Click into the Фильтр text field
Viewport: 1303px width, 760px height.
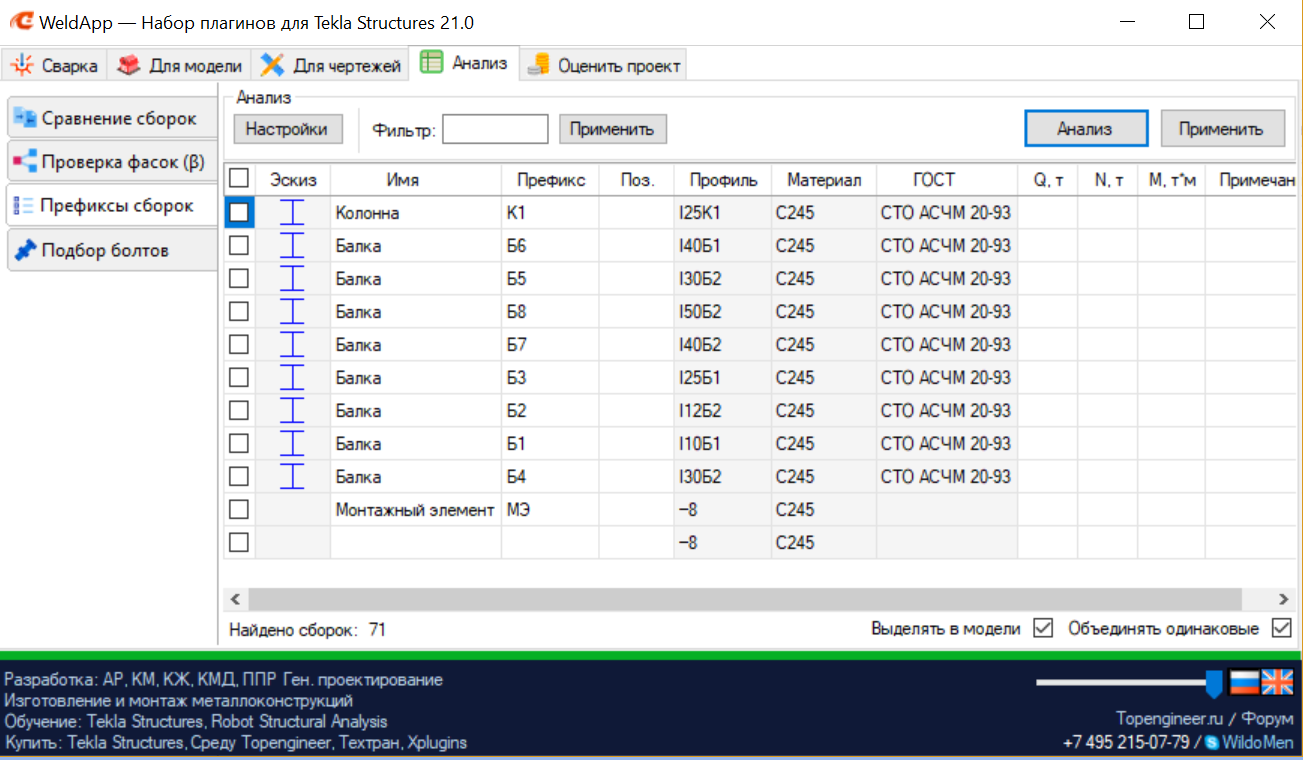(x=495, y=129)
